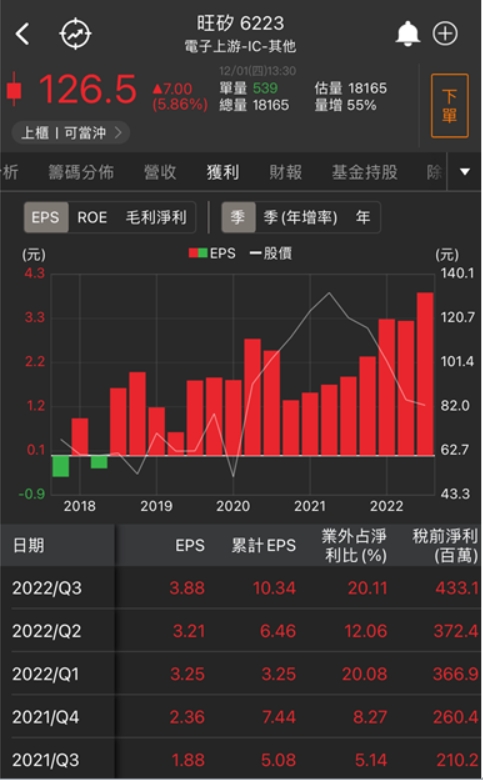Tap the 業外占淨利比 (%) column header
The height and width of the screenshot is (780, 483).
(355, 545)
